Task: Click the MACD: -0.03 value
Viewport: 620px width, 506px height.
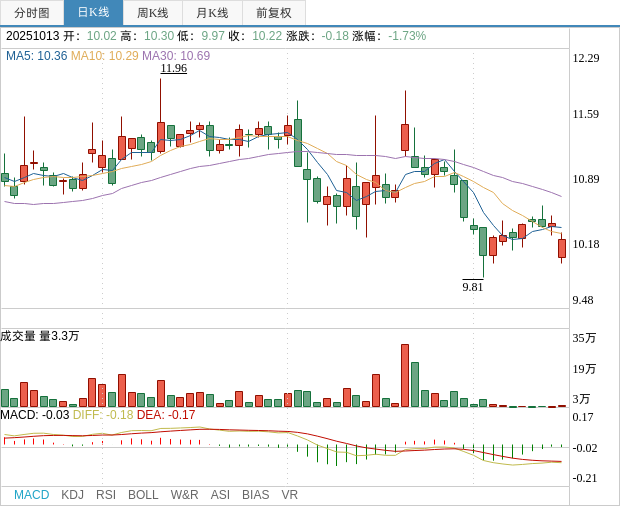Action: (35, 415)
